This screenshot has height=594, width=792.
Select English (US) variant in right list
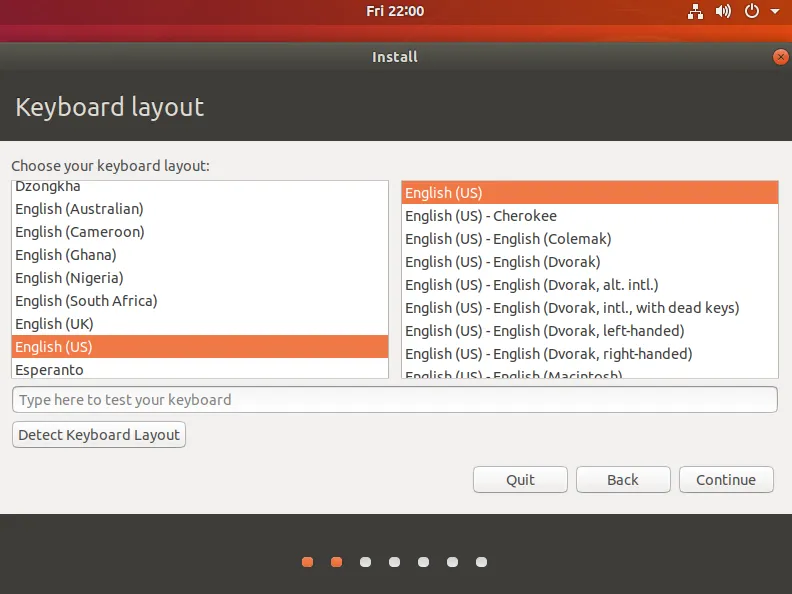pyautogui.click(x=589, y=192)
